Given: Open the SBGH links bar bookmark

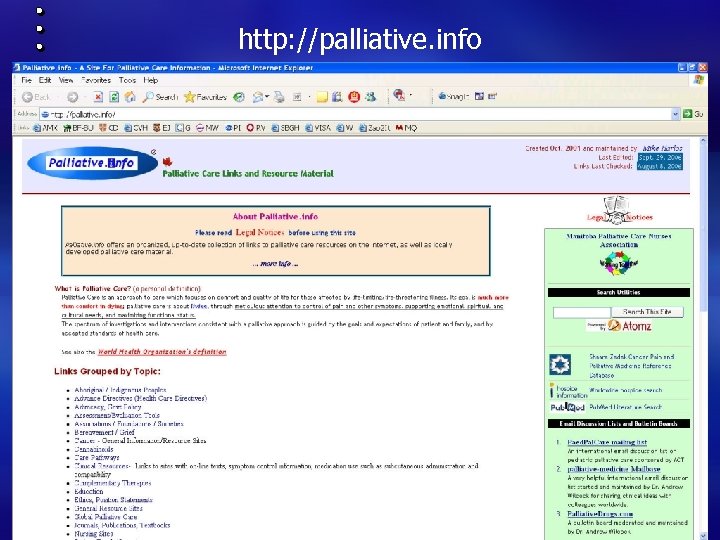Looking at the screenshot, I should [285, 128].
